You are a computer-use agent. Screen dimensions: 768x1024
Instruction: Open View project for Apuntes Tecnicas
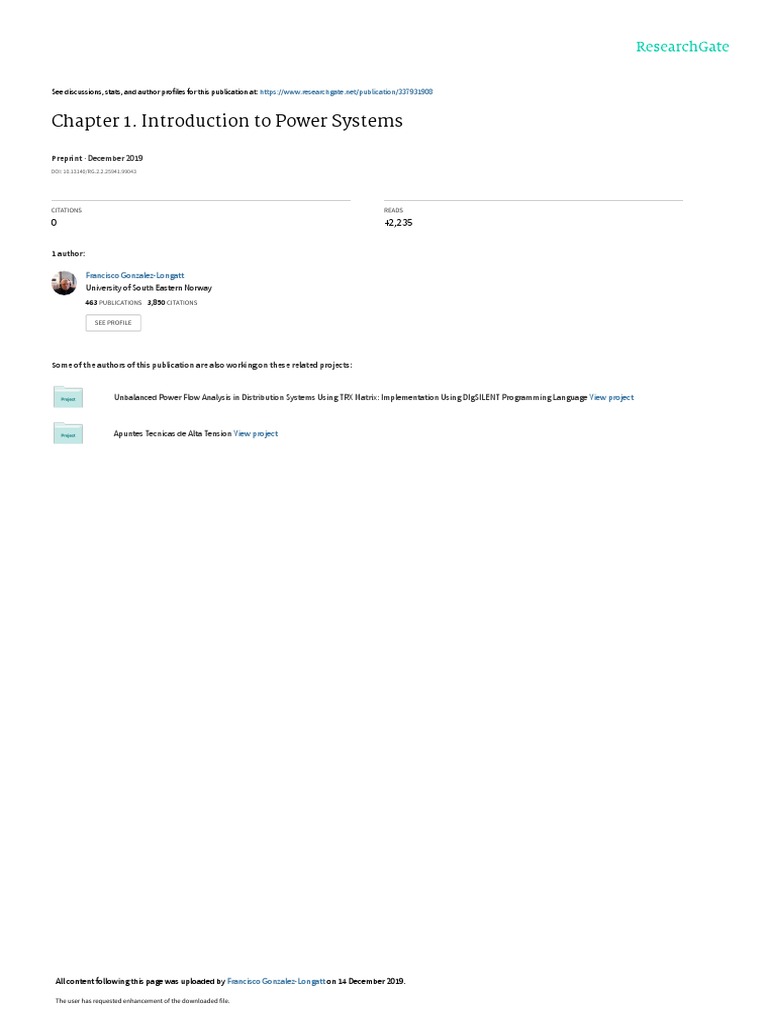(255, 434)
